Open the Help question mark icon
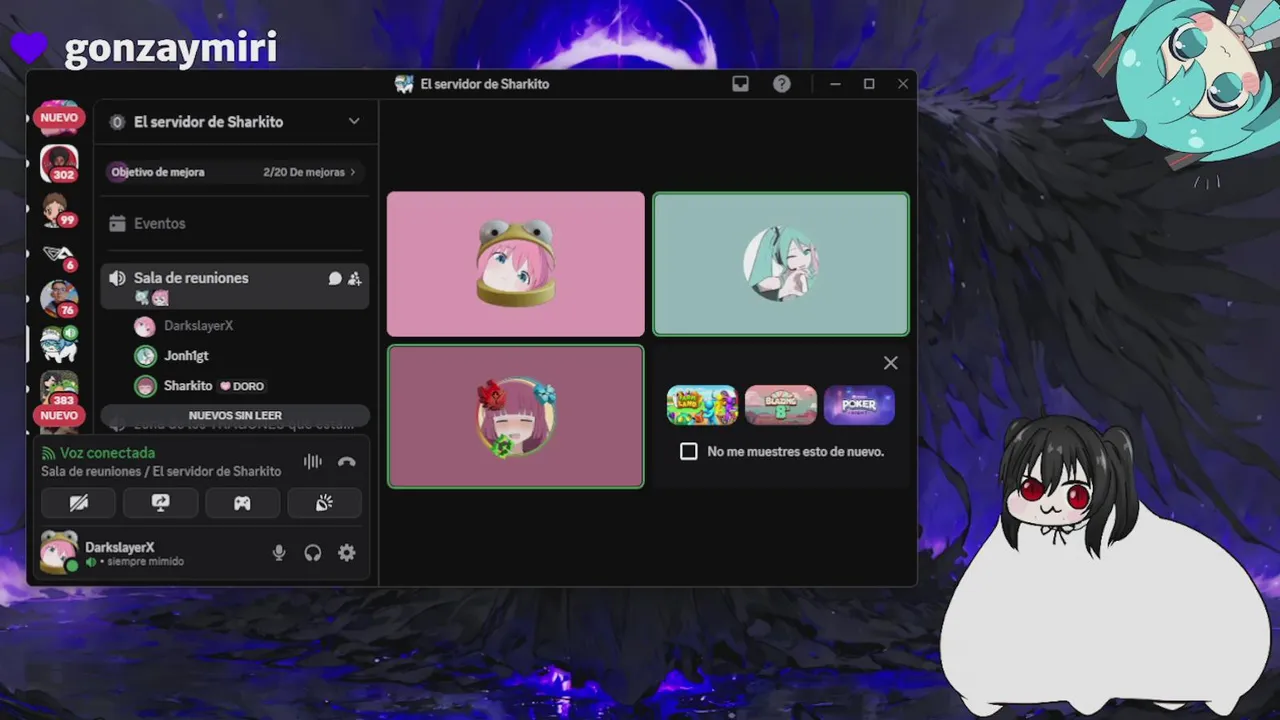 (782, 84)
